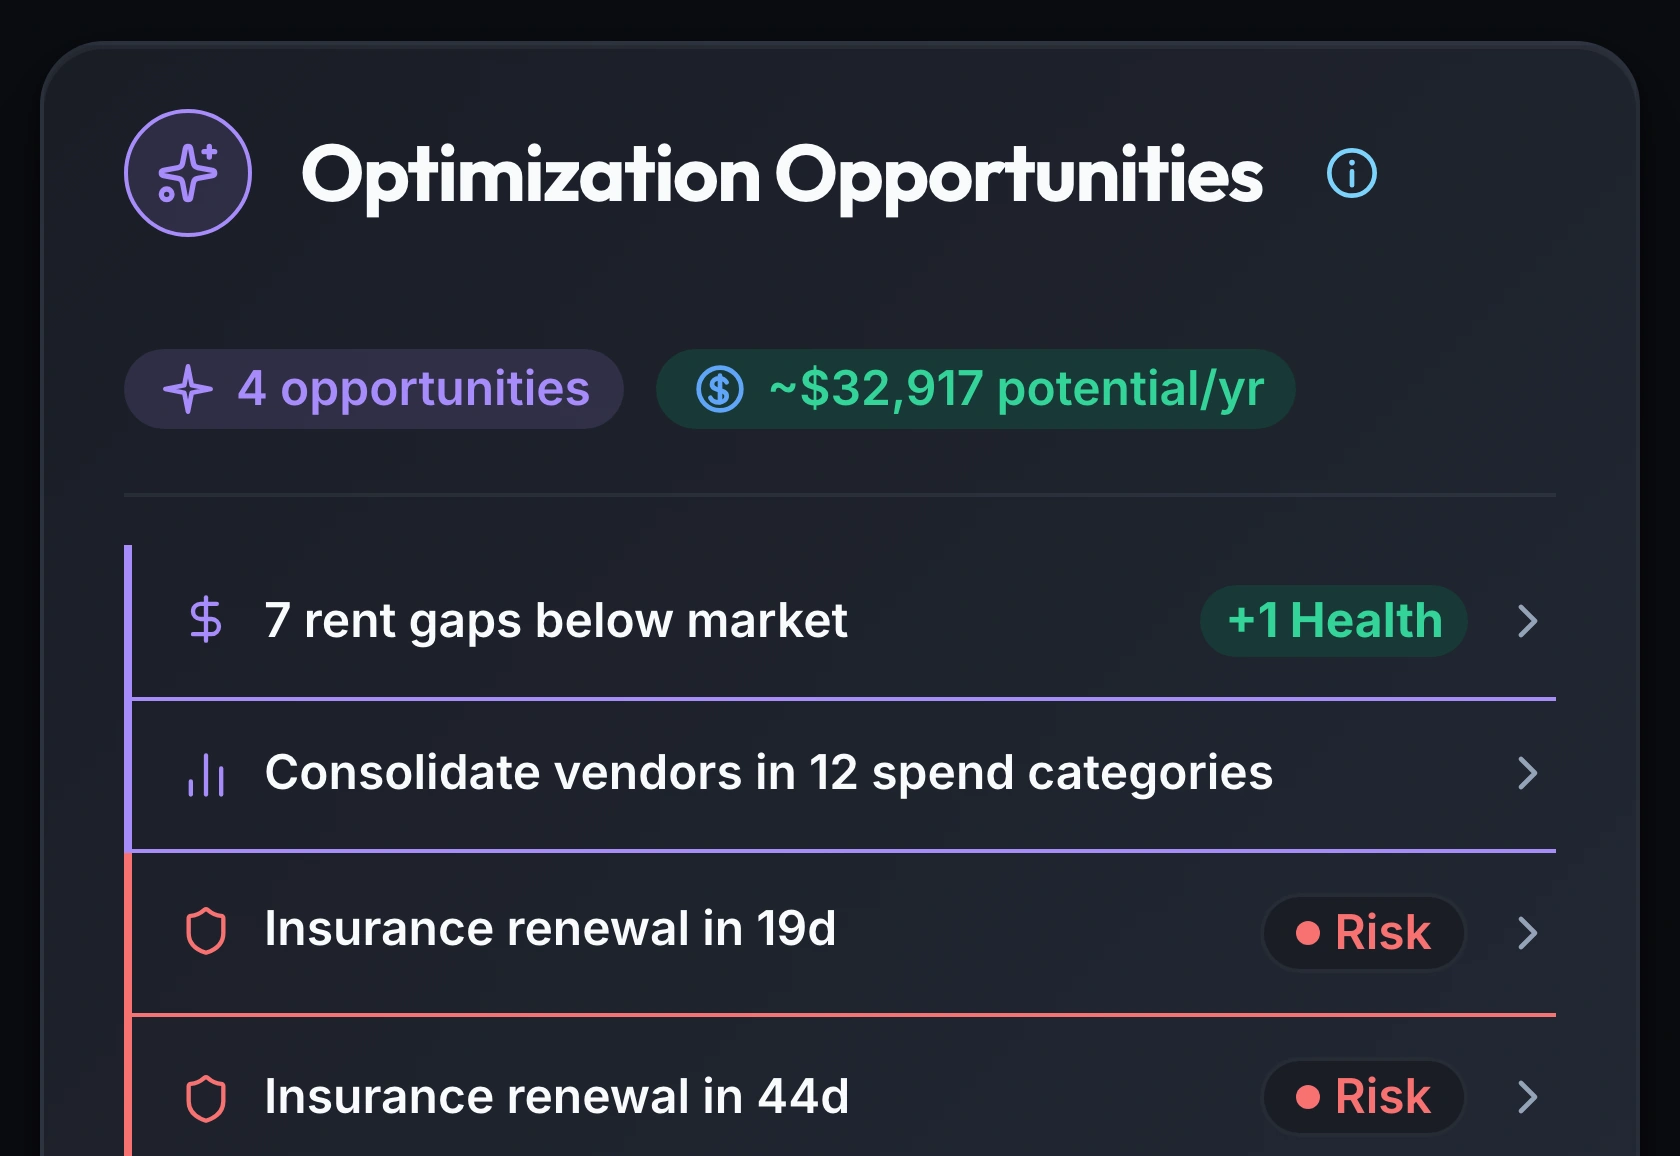Click the bar chart icon for vendor consolidation
The image size is (1680, 1156).
(206, 774)
